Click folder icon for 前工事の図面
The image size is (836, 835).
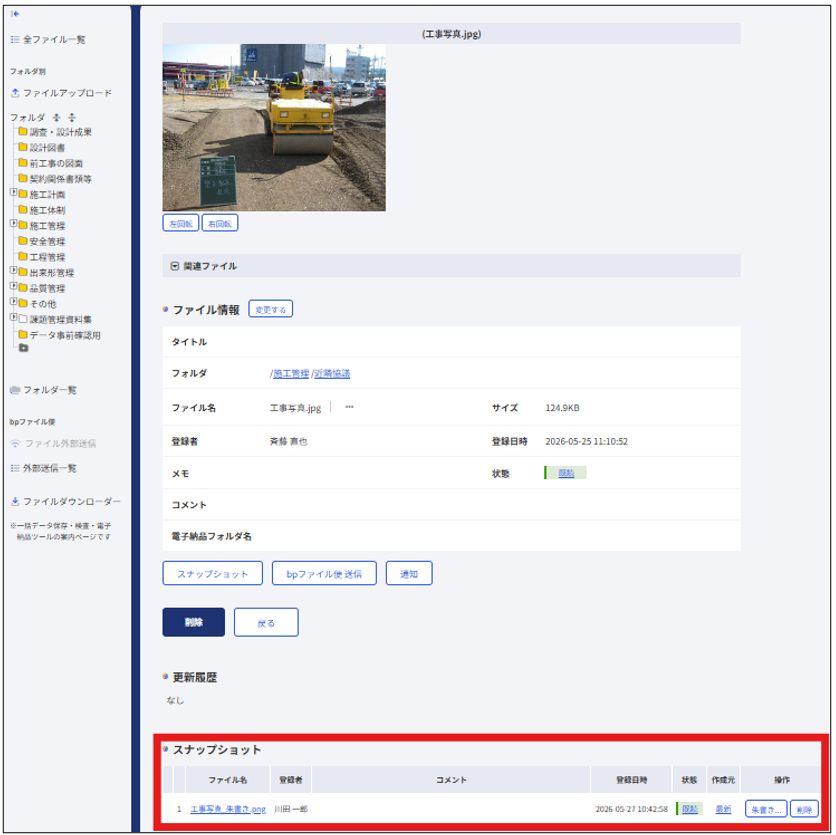[23, 163]
